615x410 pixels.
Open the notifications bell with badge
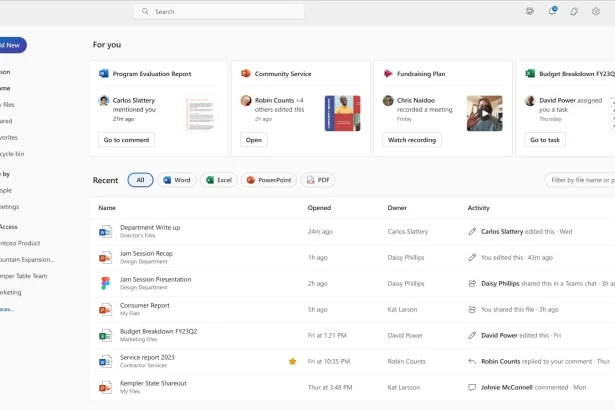click(x=552, y=11)
